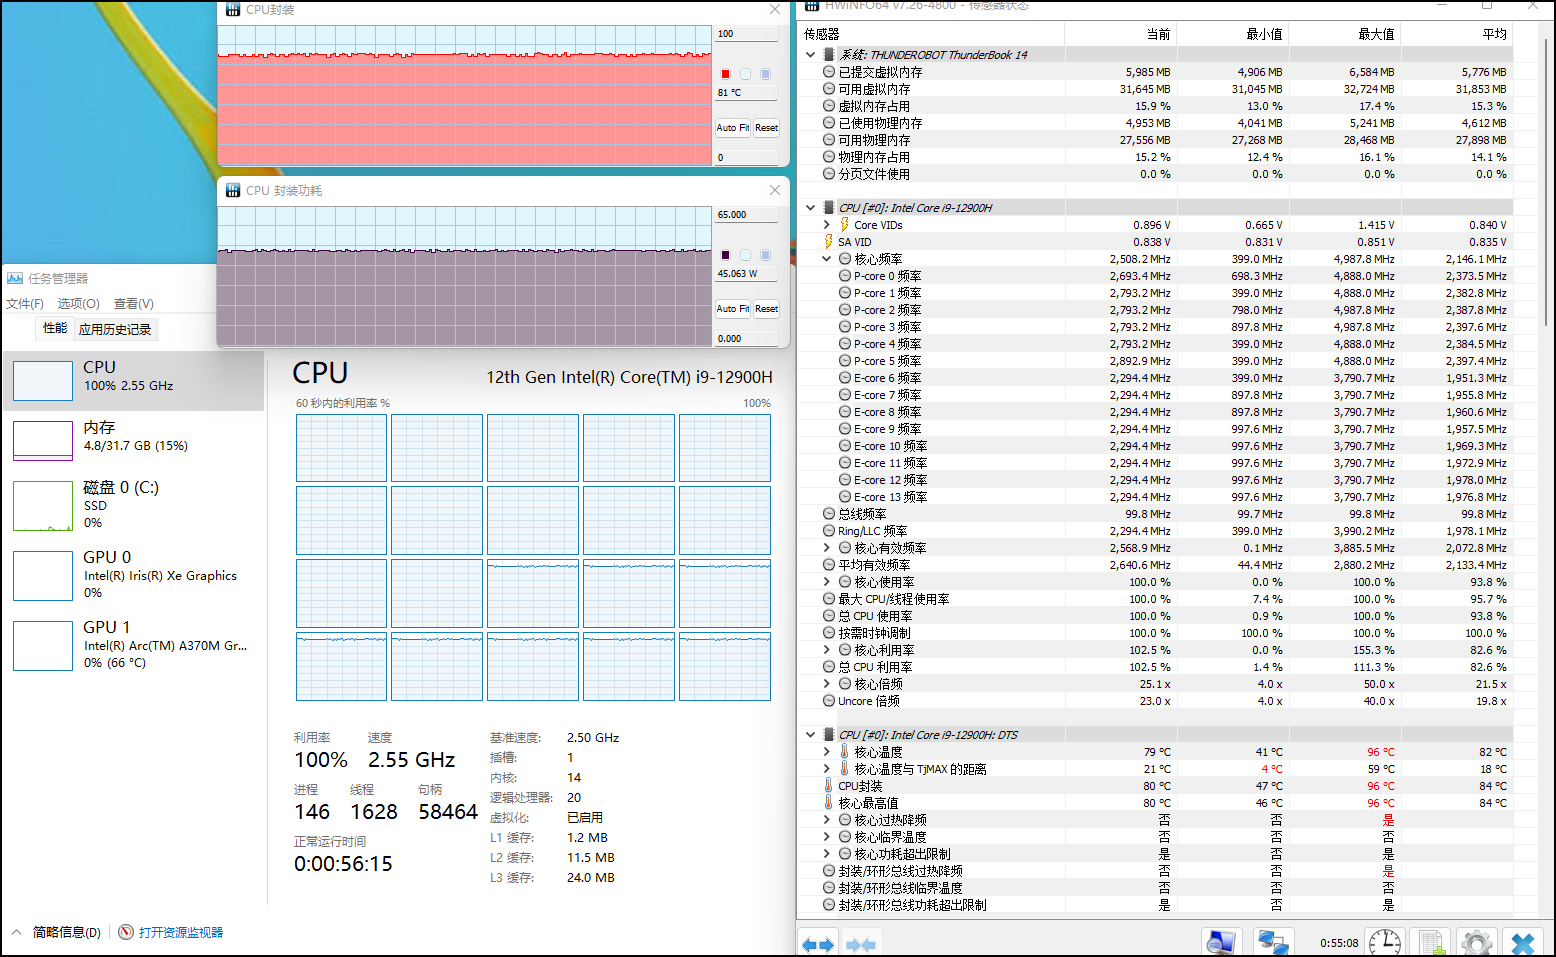Click the HWiNFO expand-columns blue arrows icon

pos(818,943)
